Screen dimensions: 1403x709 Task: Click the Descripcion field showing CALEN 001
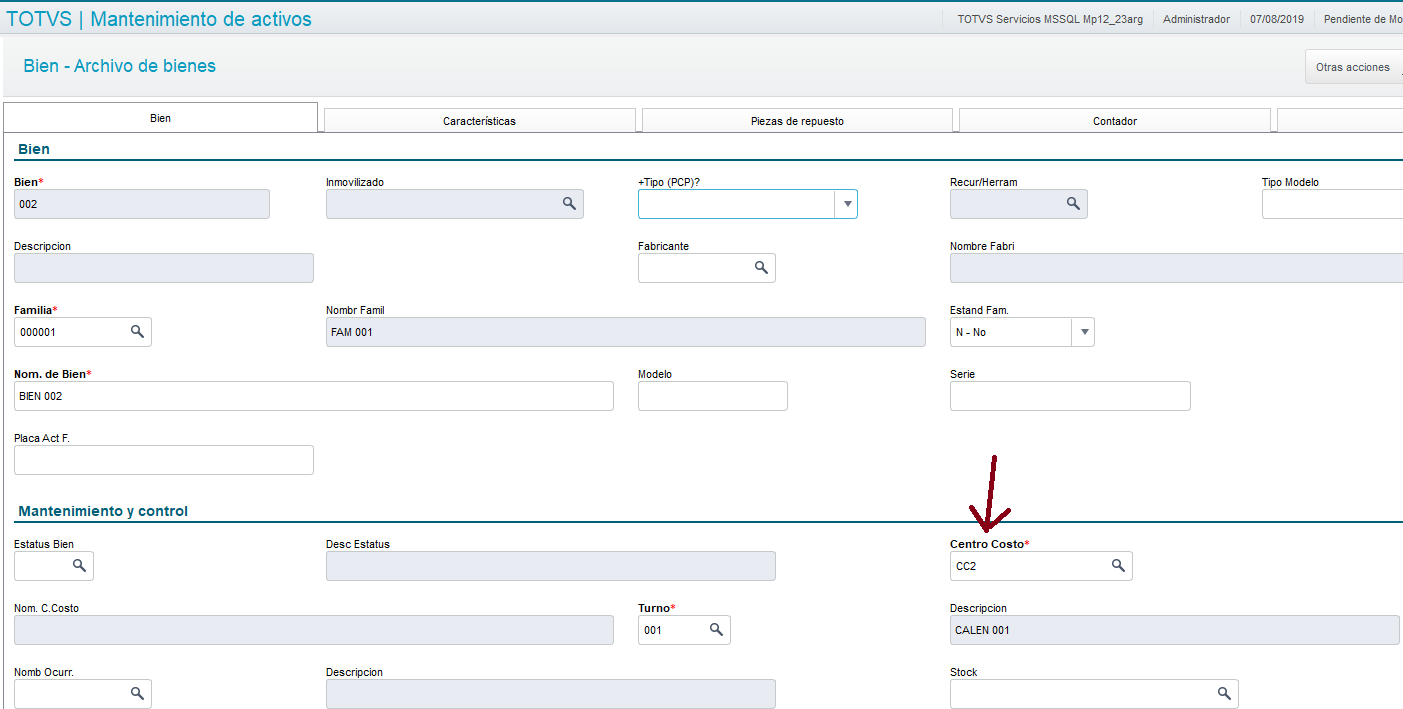(1175, 630)
